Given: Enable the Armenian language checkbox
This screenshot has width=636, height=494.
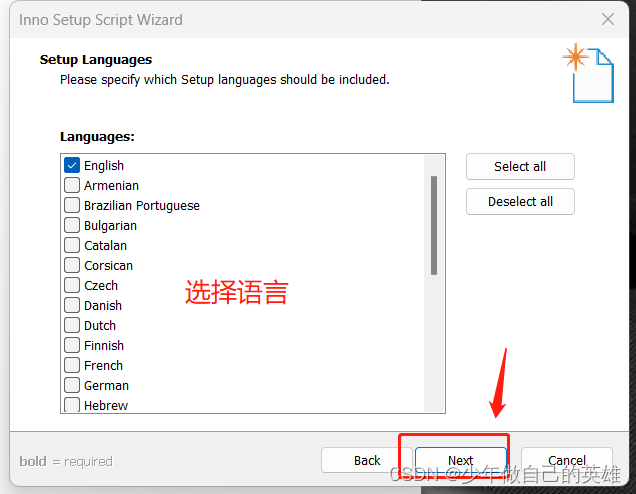Looking at the screenshot, I should [x=72, y=185].
